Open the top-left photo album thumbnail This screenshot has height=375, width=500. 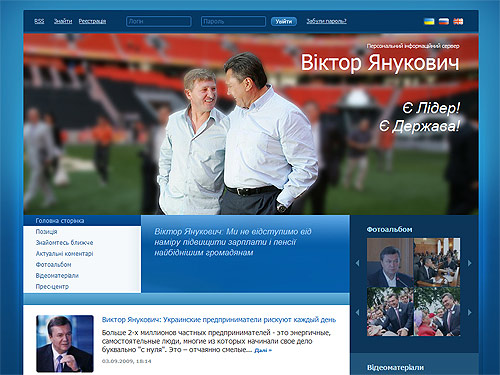(390, 262)
